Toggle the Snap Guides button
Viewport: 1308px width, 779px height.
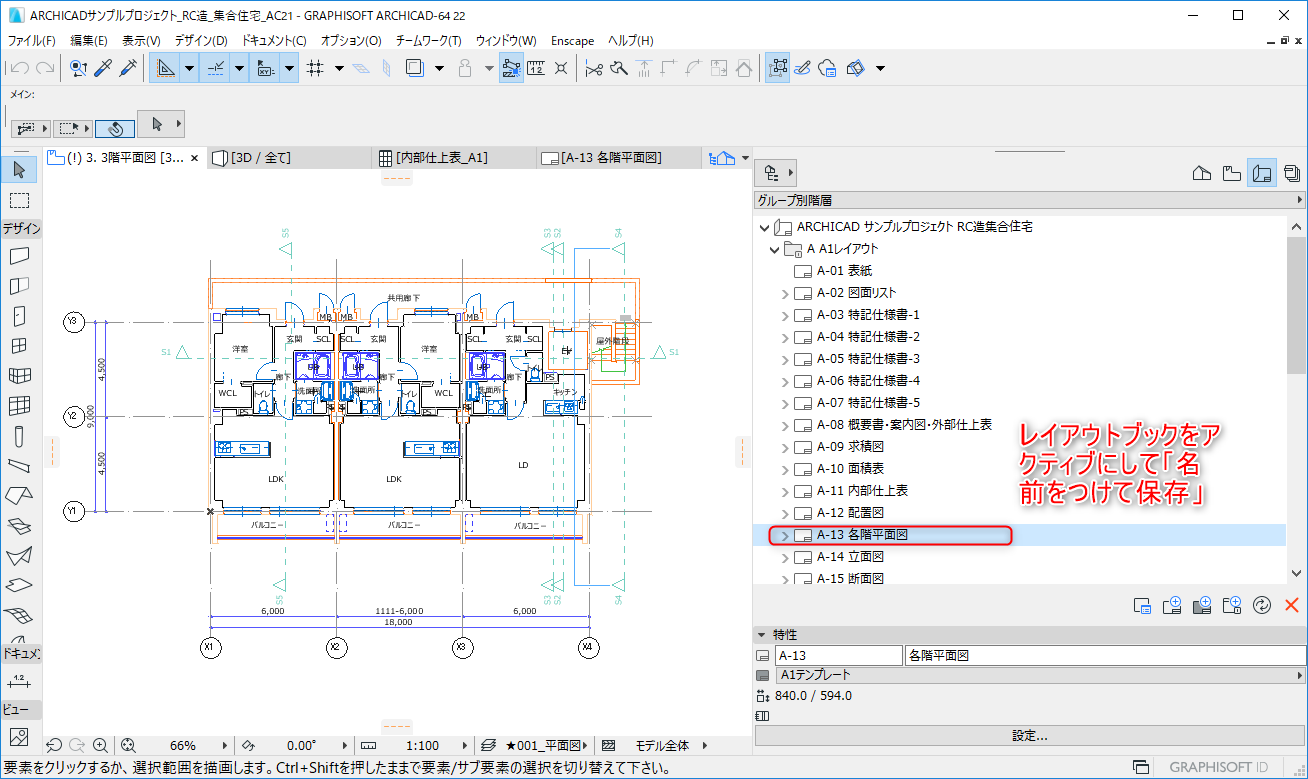point(215,68)
